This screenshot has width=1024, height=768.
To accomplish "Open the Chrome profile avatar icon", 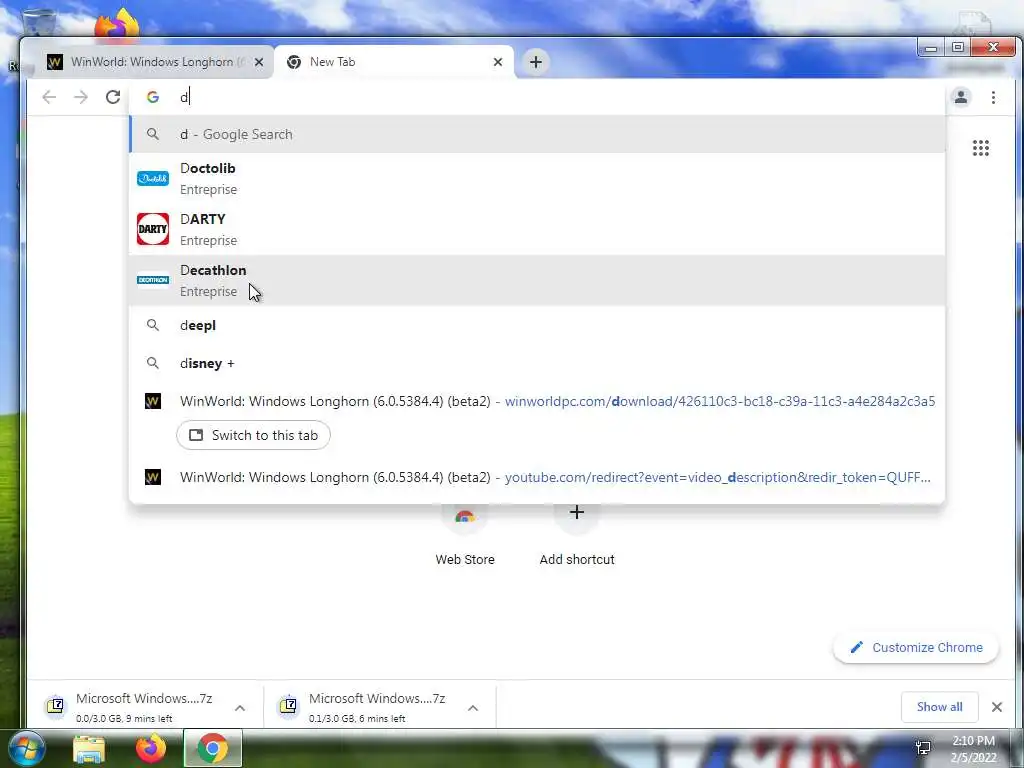I will click(x=961, y=97).
